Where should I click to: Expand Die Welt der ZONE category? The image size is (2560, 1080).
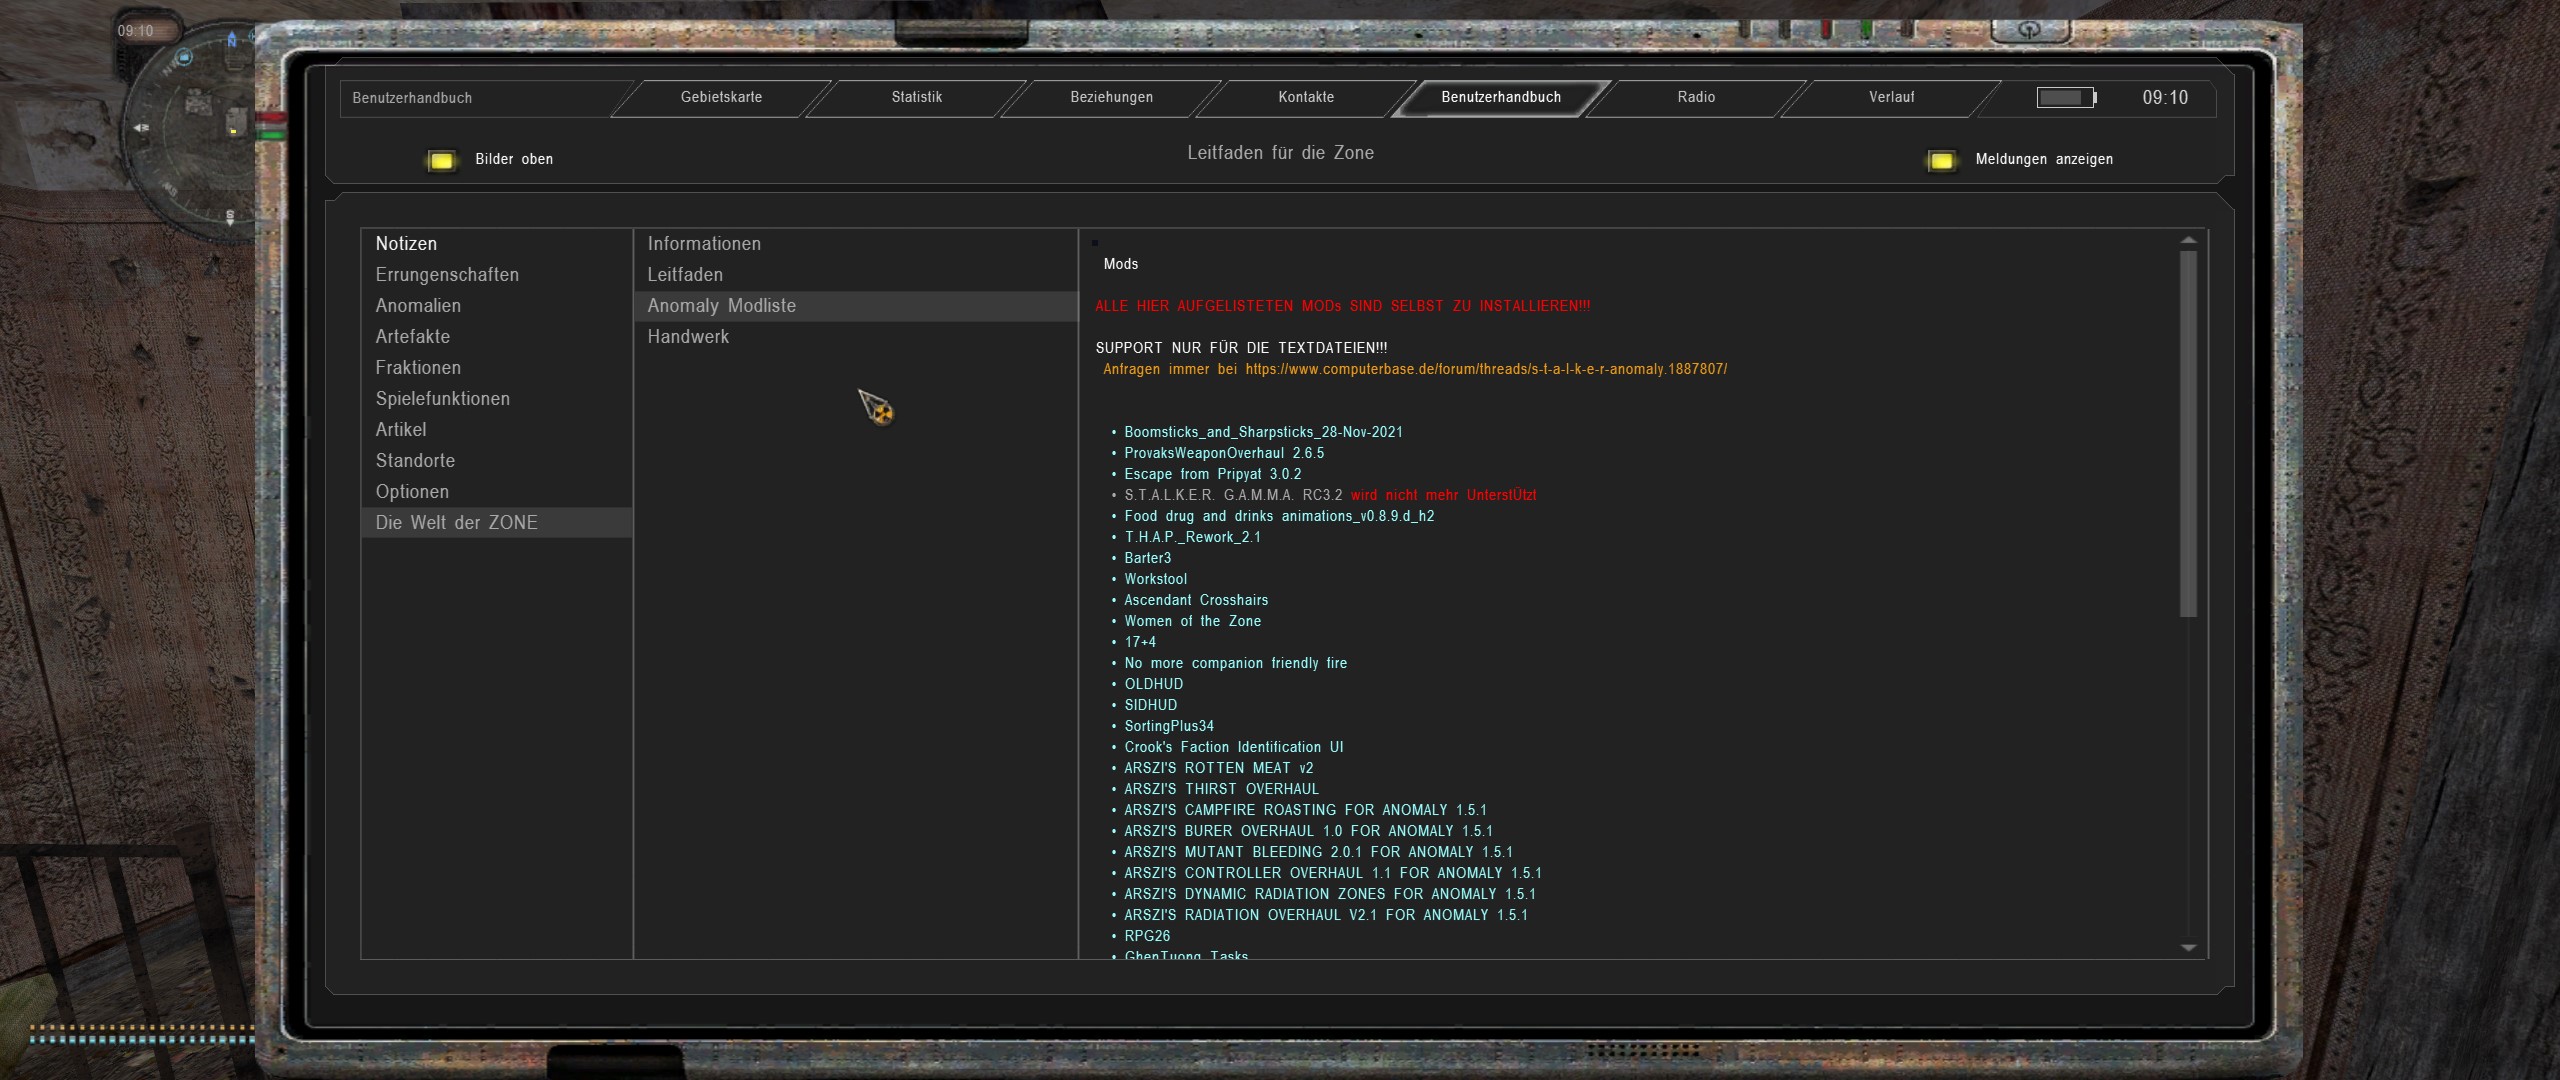tap(456, 523)
